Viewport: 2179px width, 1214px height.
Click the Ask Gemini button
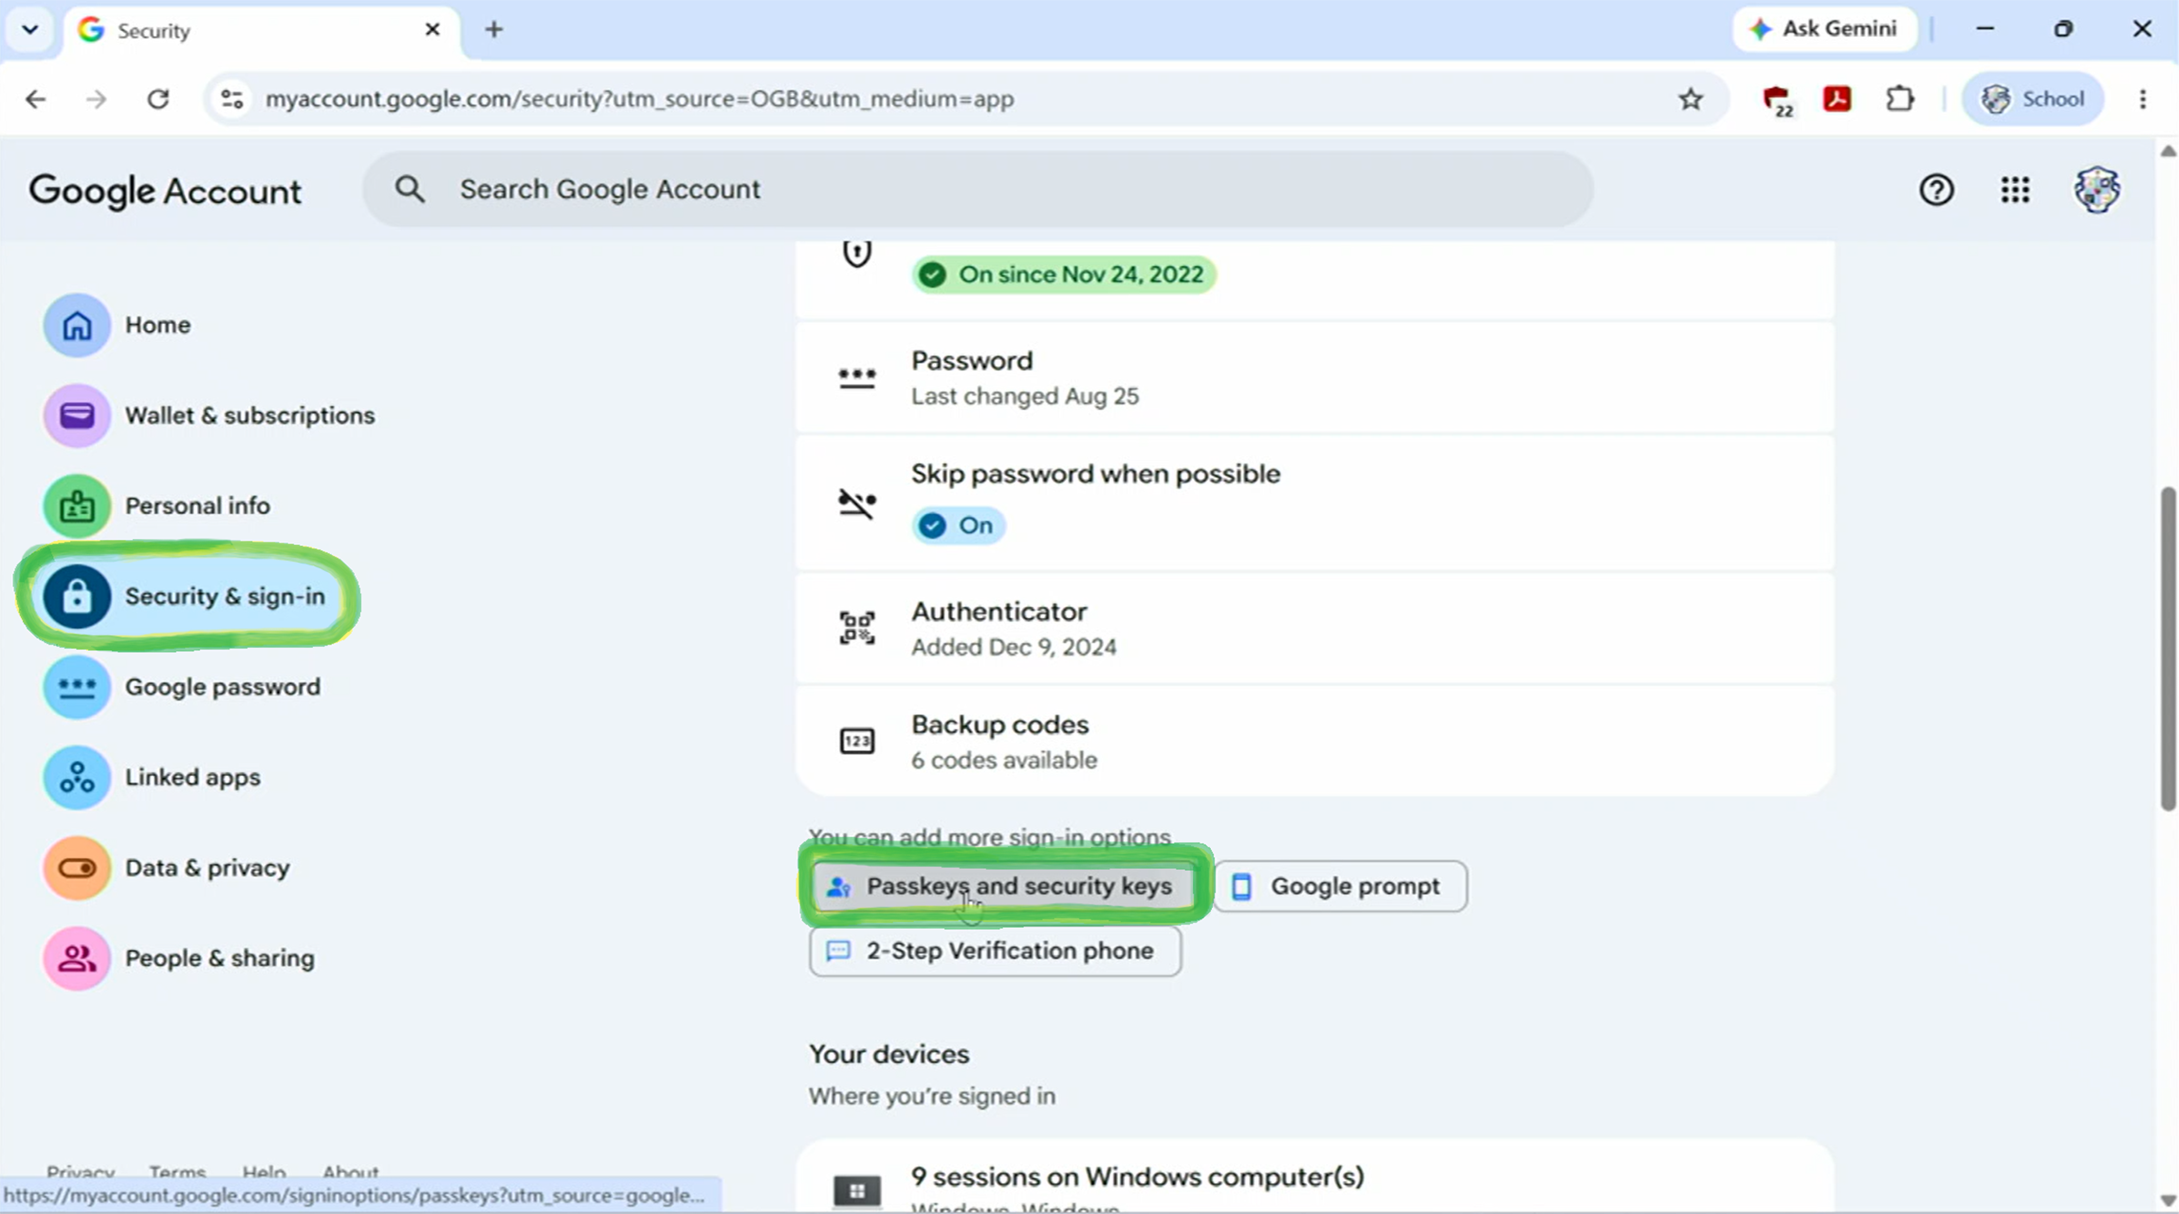point(1824,29)
